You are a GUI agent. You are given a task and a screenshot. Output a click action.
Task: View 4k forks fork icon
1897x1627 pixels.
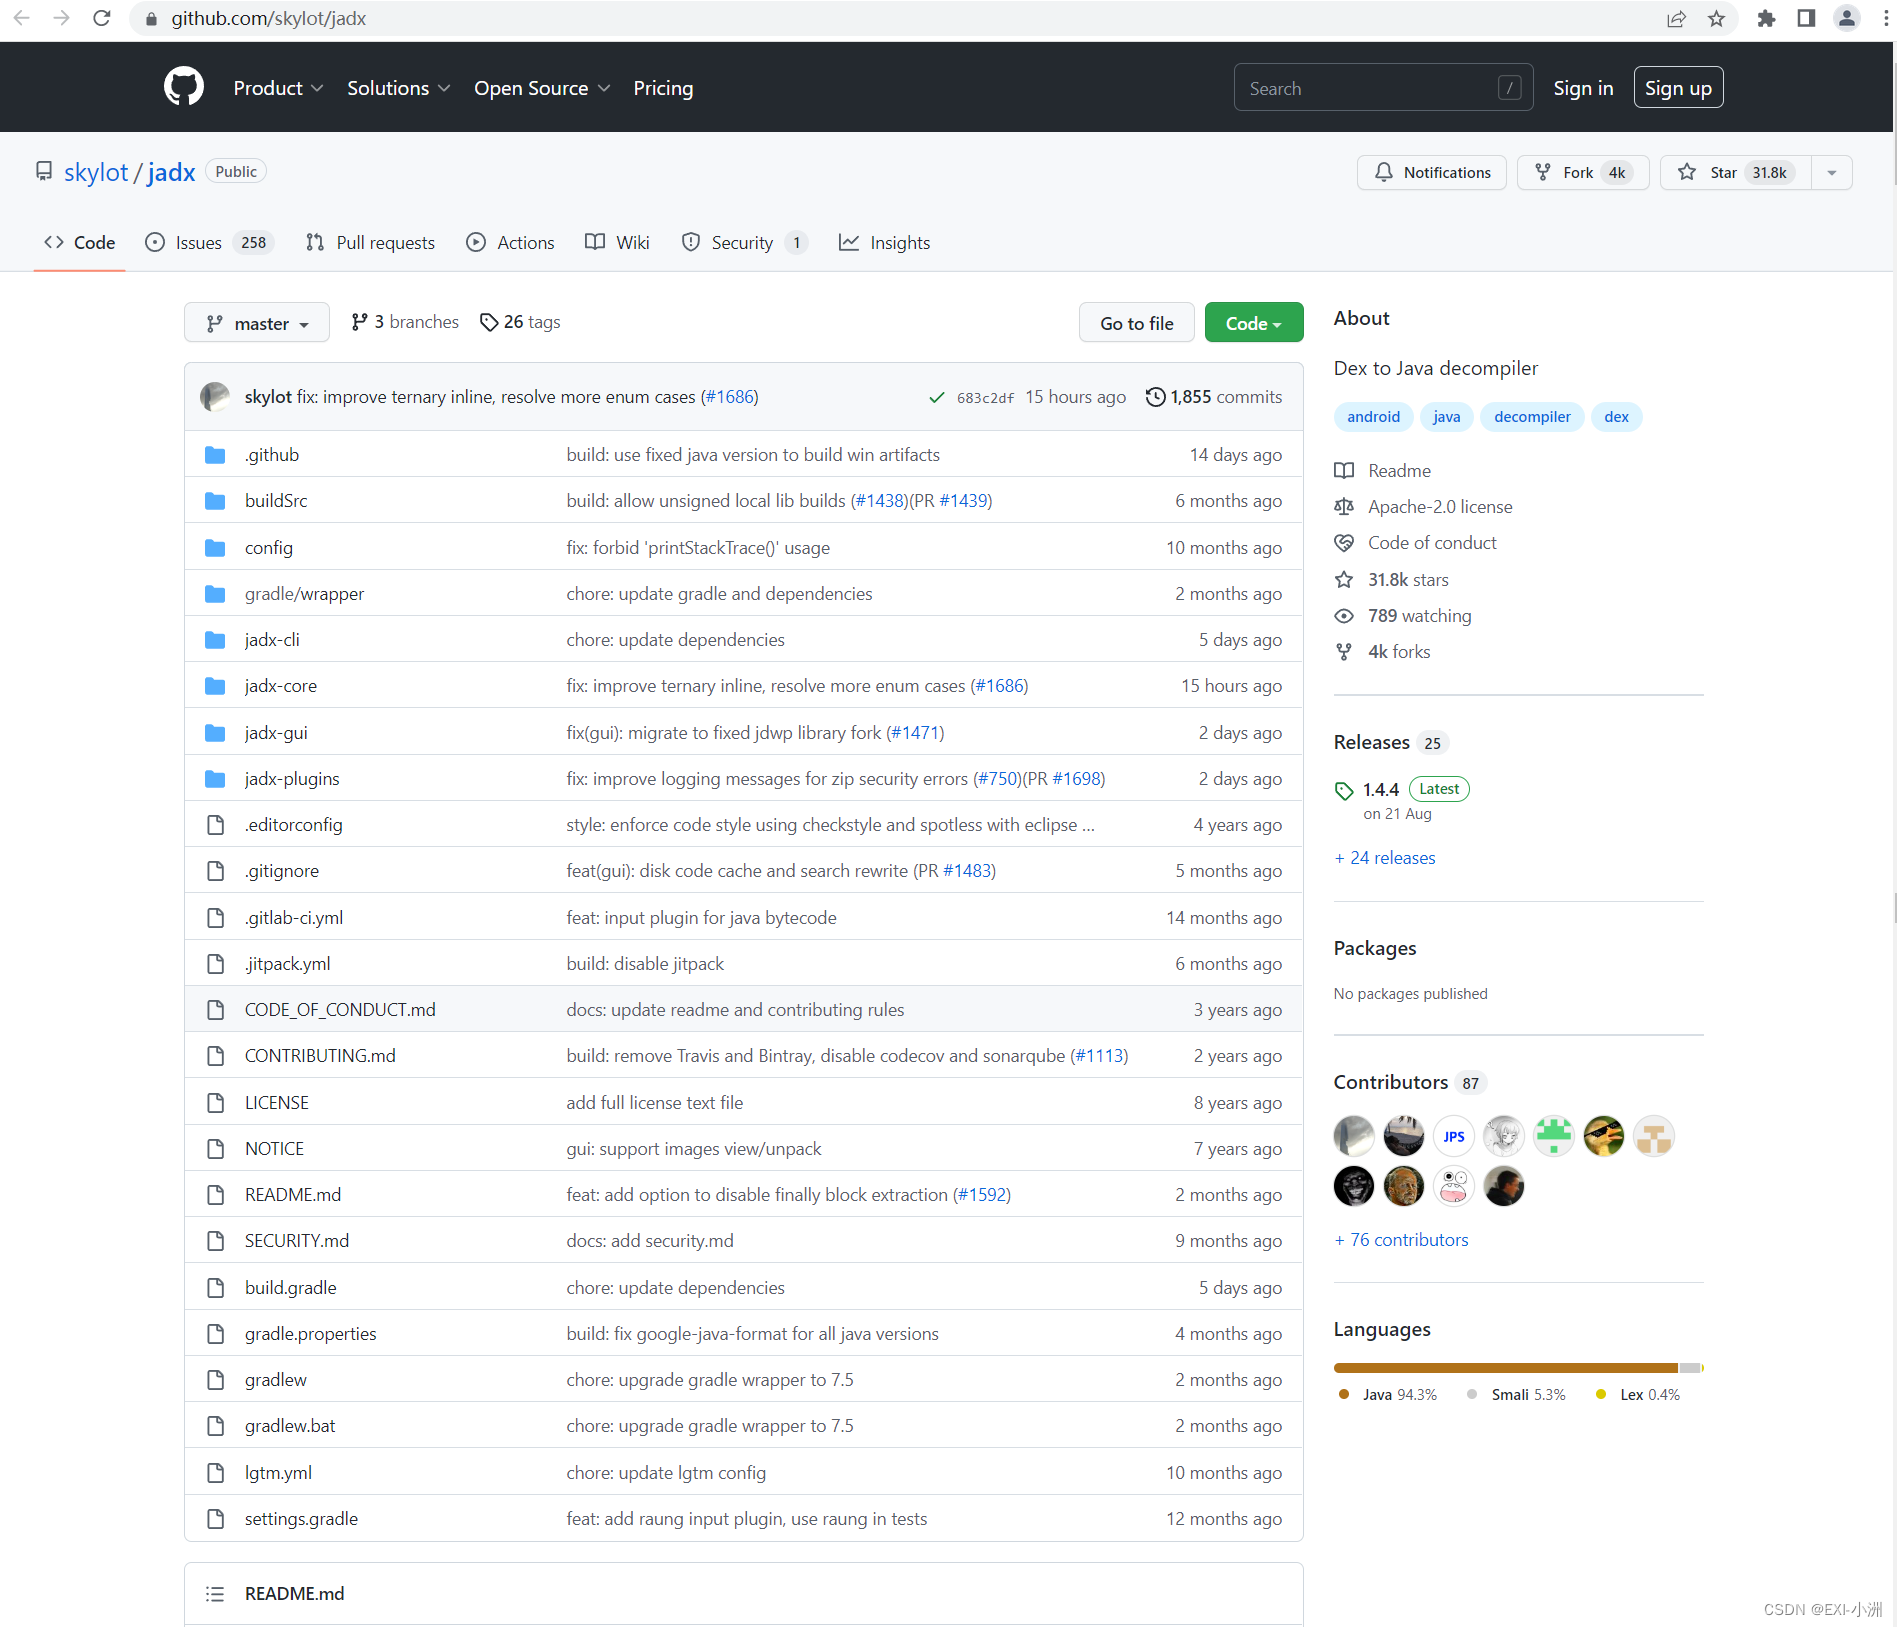coord(1344,652)
